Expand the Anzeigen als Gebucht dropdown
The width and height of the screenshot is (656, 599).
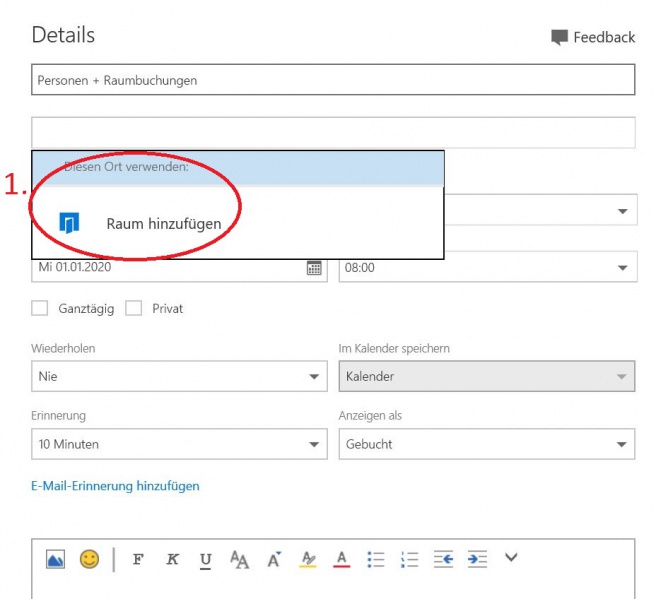(487, 444)
